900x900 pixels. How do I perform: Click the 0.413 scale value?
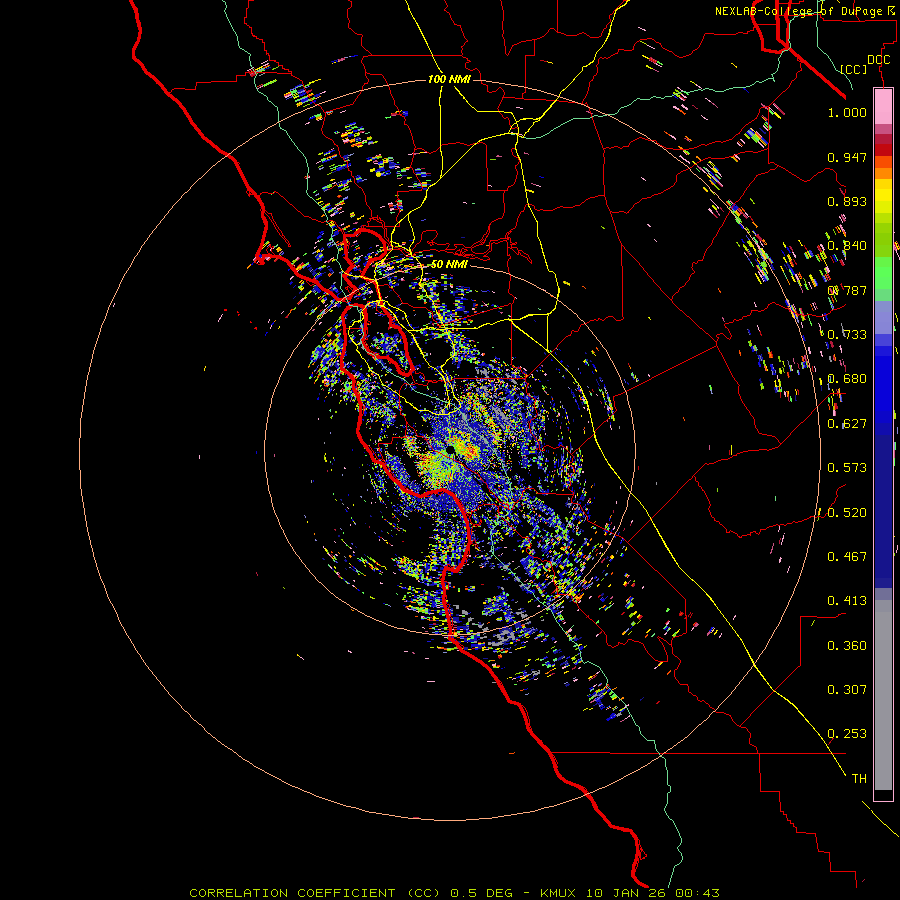click(847, 601)
